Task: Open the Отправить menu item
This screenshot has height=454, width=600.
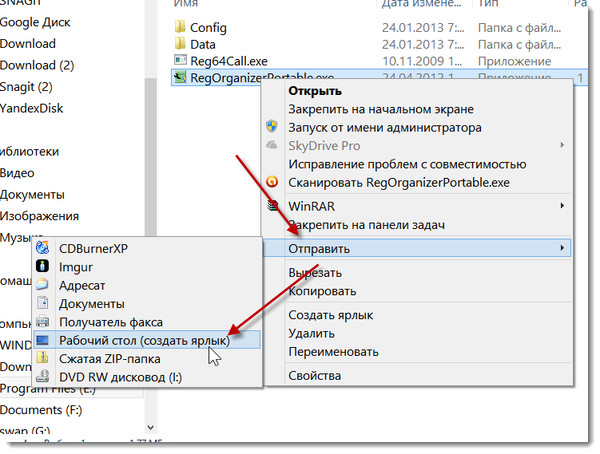Action: [417, 248]
